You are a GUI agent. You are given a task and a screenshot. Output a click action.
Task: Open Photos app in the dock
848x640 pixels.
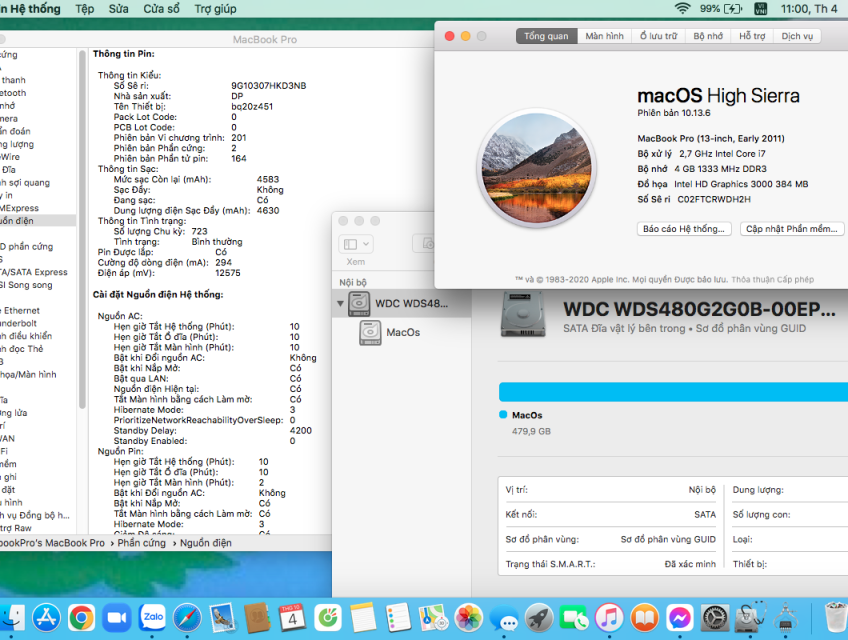pos(468,617)
